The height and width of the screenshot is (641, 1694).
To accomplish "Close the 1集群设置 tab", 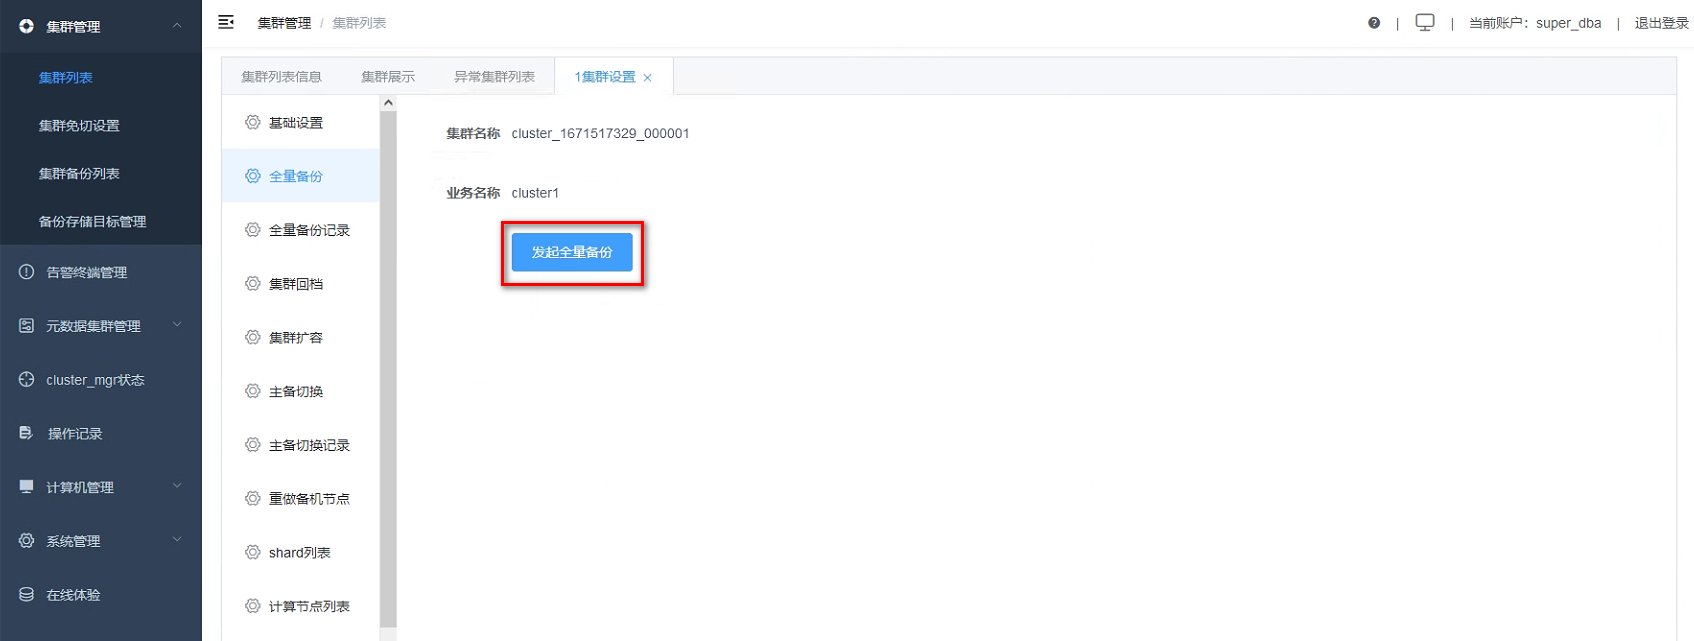I will pyautogui.click(x=648, y=78).
